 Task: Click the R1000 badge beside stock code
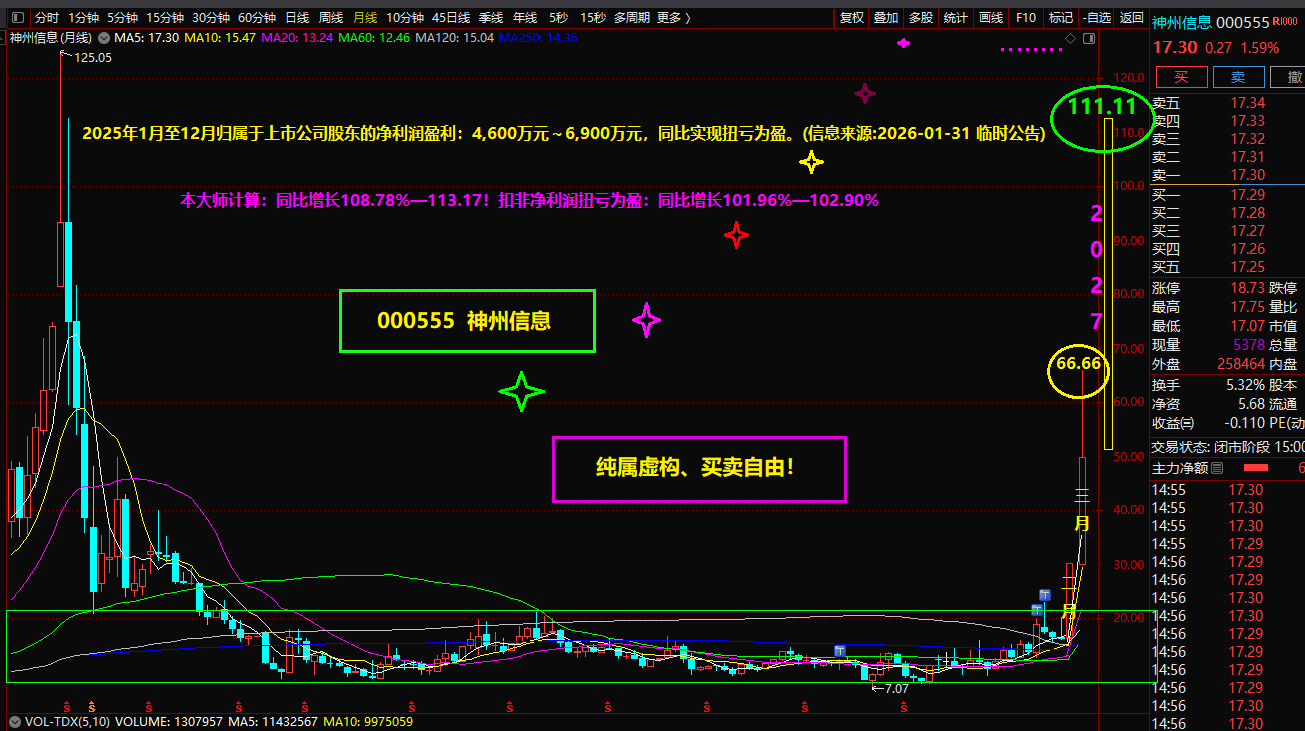click(x=1285, y=22)
